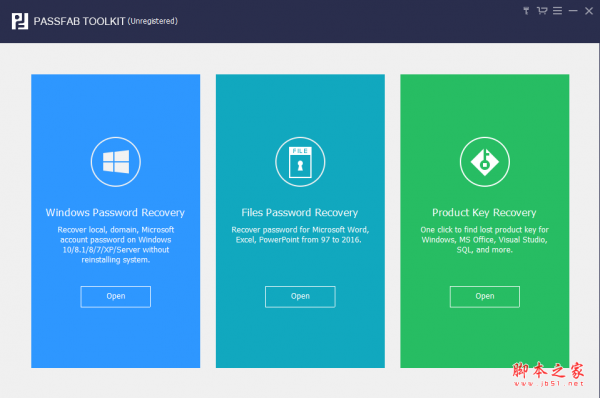Close the PassFab Toolkit window
Screen dimensions: 600x398
pos(589,11)
